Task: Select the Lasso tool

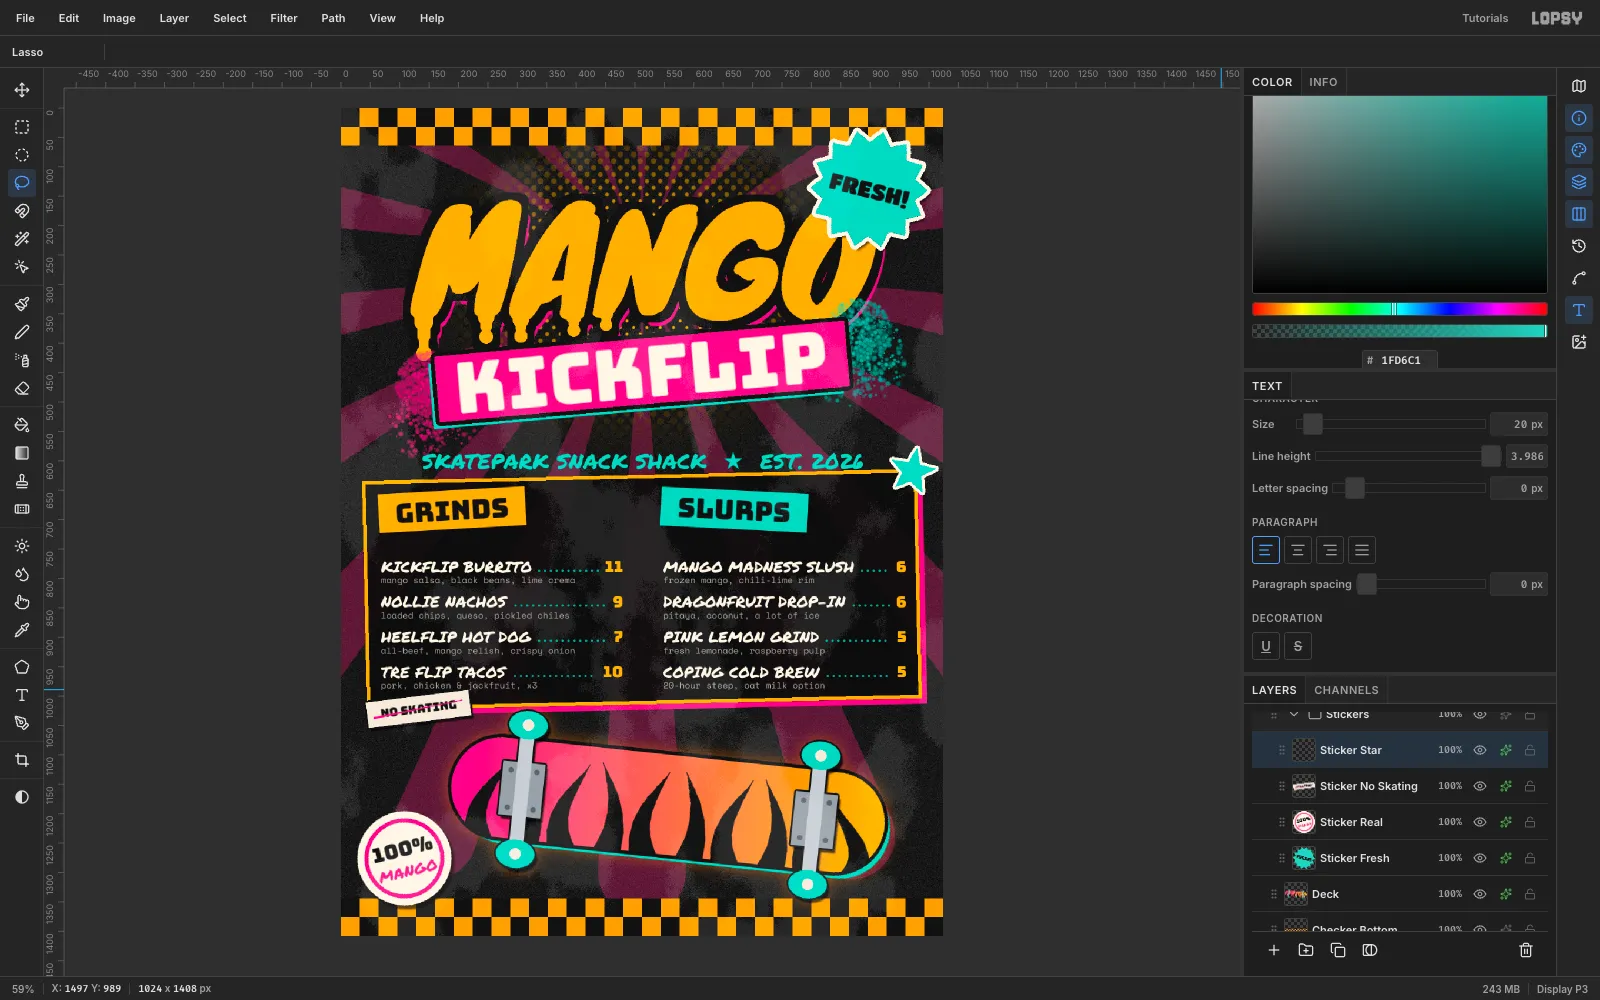Action: [x=22, y=183]
